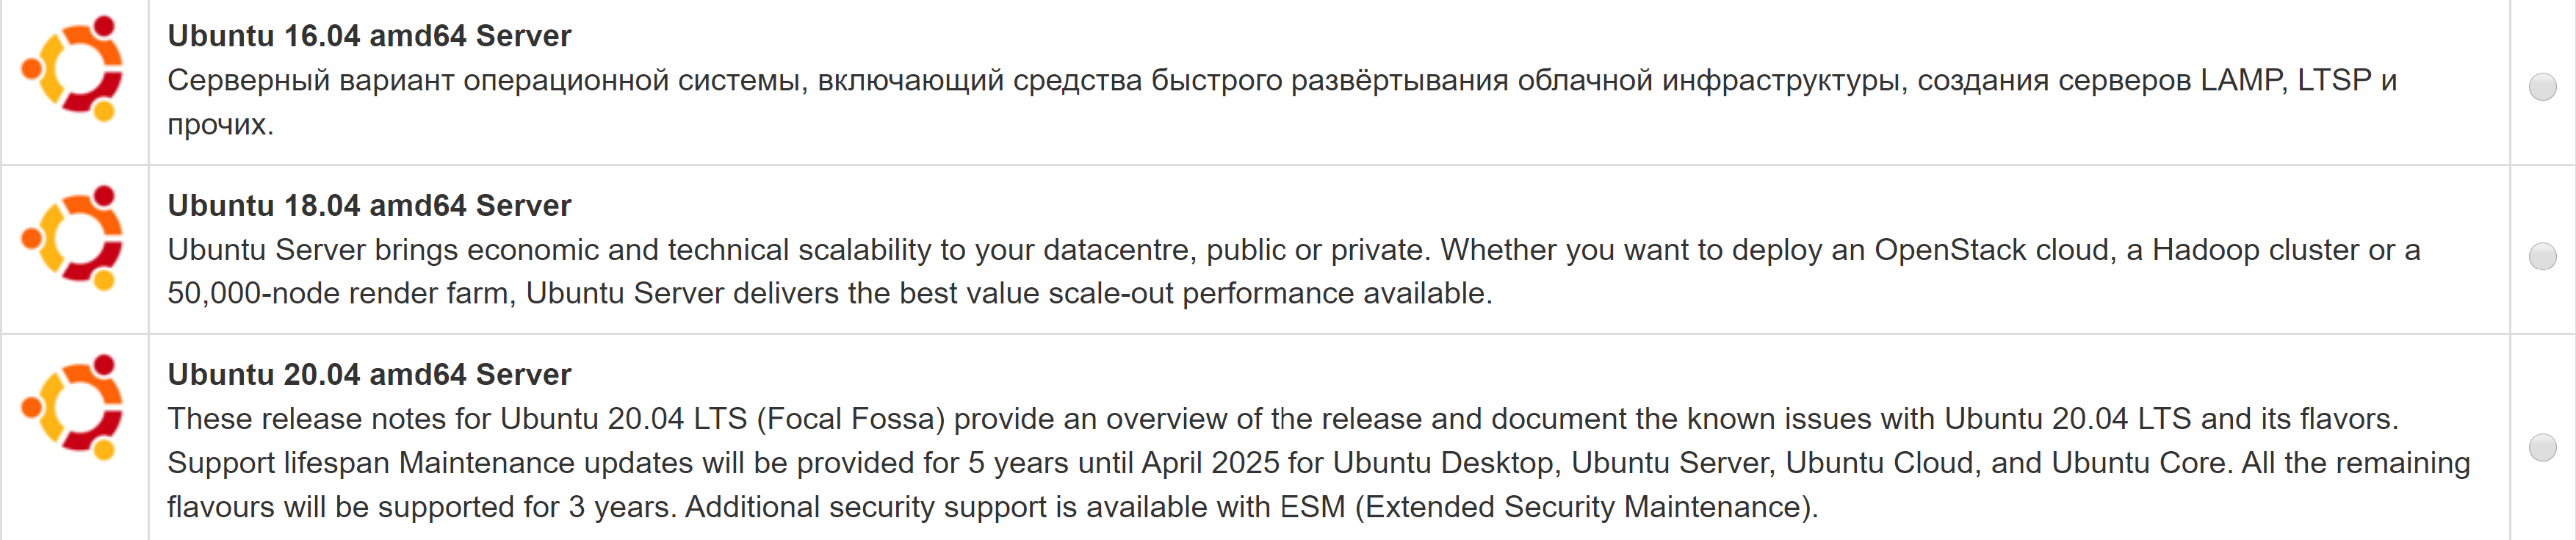Choose the Ubuntu 18.04 amd64 Server radio option
The width and height of the screenshot is (2576, 540).
2542,256
